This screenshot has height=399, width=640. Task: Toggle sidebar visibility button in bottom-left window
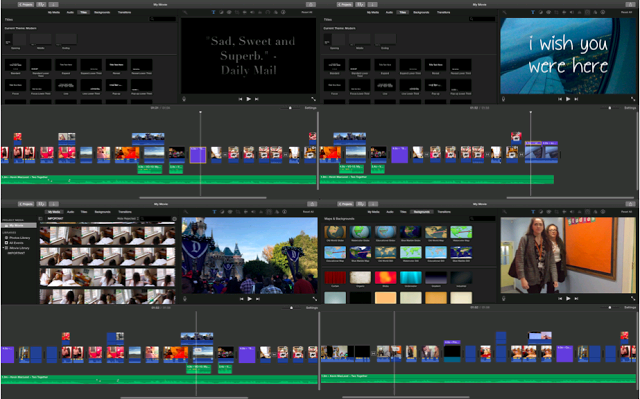[40, 219]
